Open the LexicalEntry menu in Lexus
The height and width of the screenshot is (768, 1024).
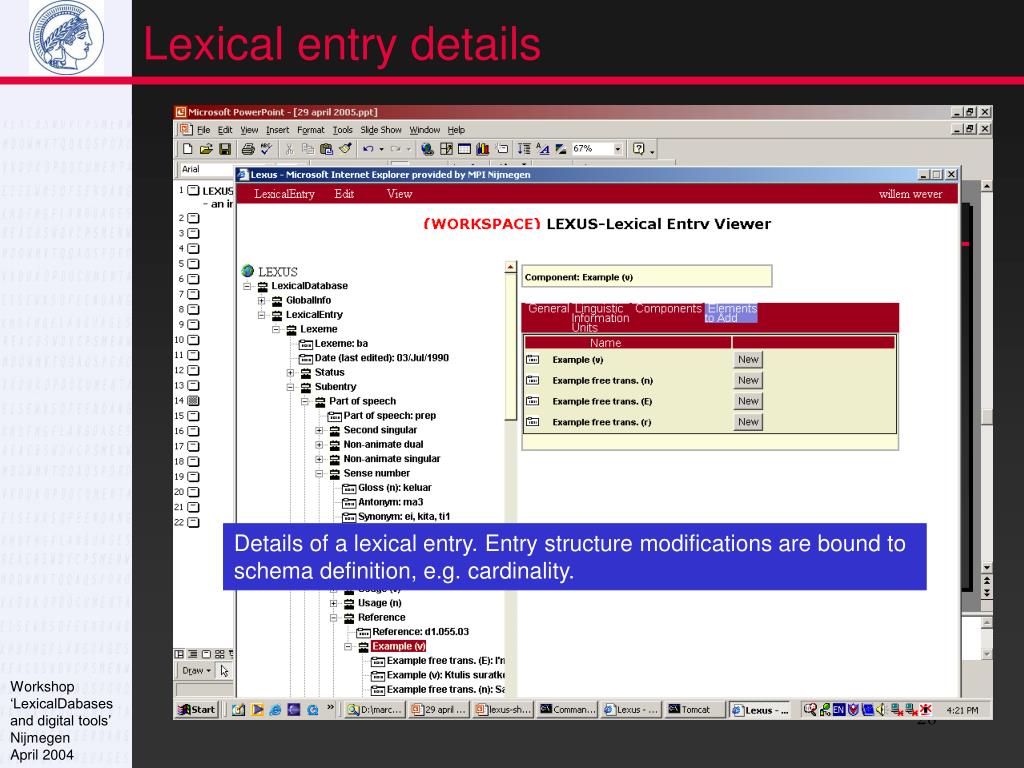[x=284, y=194]
